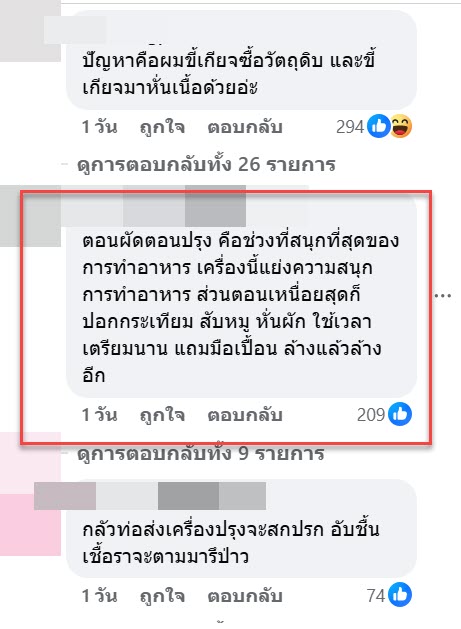
Task: Open the reaction count 209 list
Action: pos(371,415)
